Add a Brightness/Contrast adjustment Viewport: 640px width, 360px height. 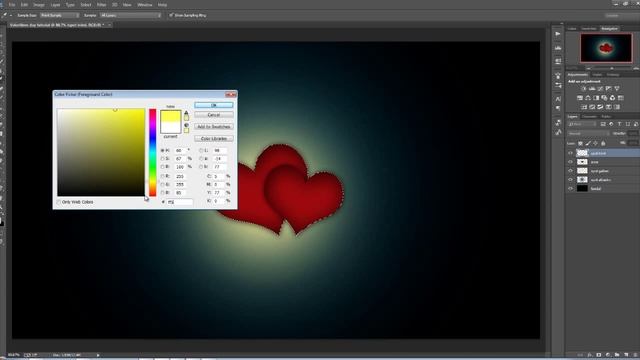point(584,89)
